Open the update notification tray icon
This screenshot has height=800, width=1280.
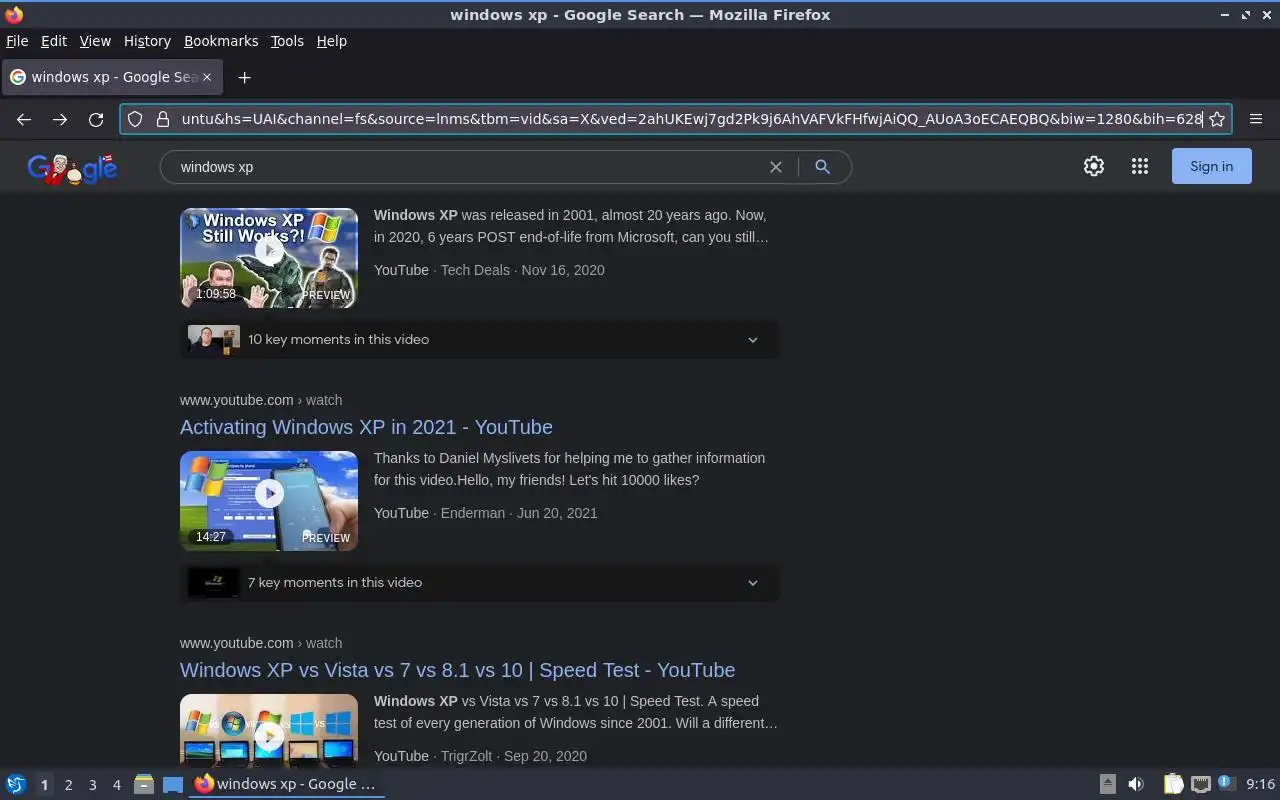pyautogui.click(x=1227, y=784)
